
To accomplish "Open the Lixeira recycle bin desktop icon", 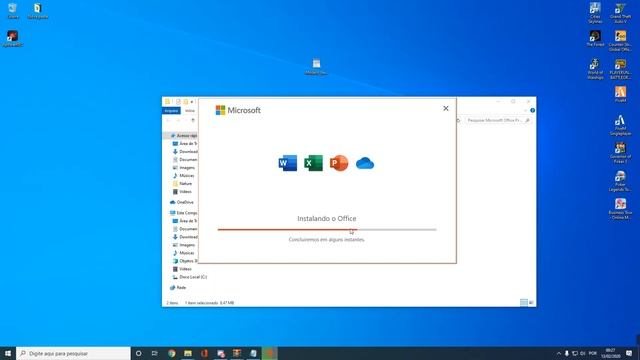I will [13, 11].
